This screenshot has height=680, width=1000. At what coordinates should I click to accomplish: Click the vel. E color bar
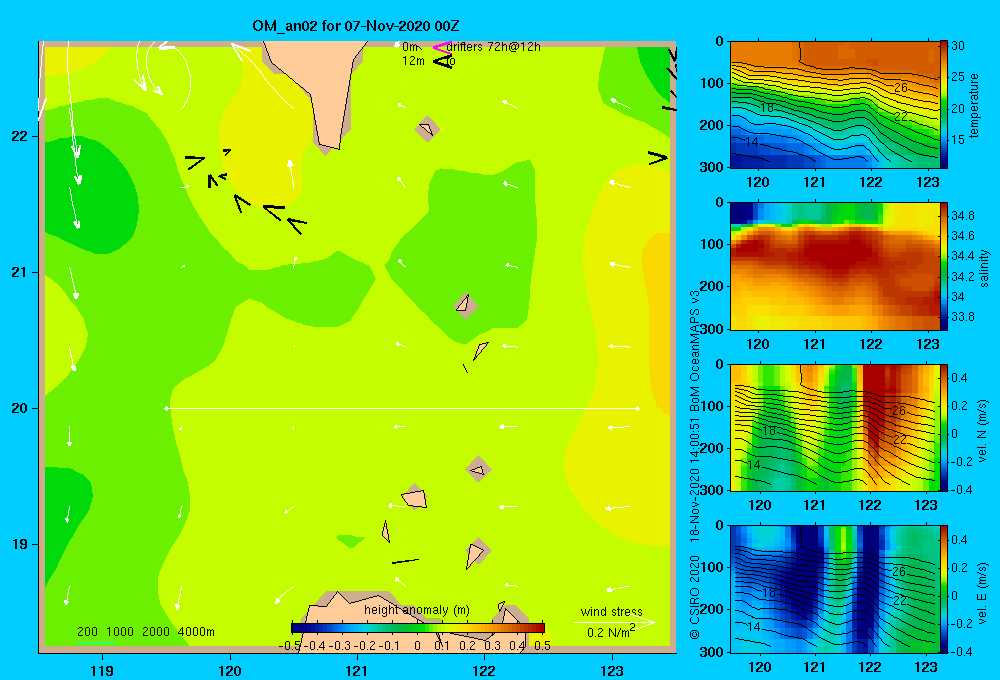944,589
